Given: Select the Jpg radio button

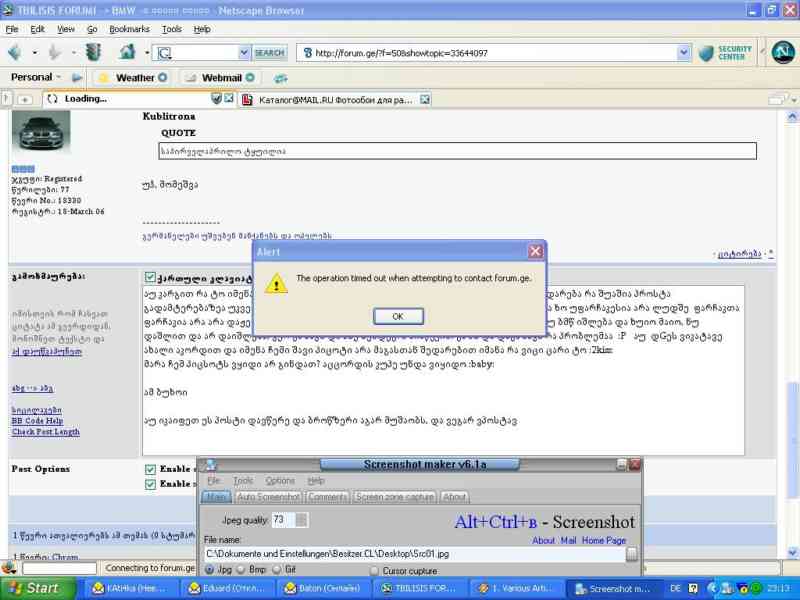Looking at the screenshot, I should coord(209,569).
